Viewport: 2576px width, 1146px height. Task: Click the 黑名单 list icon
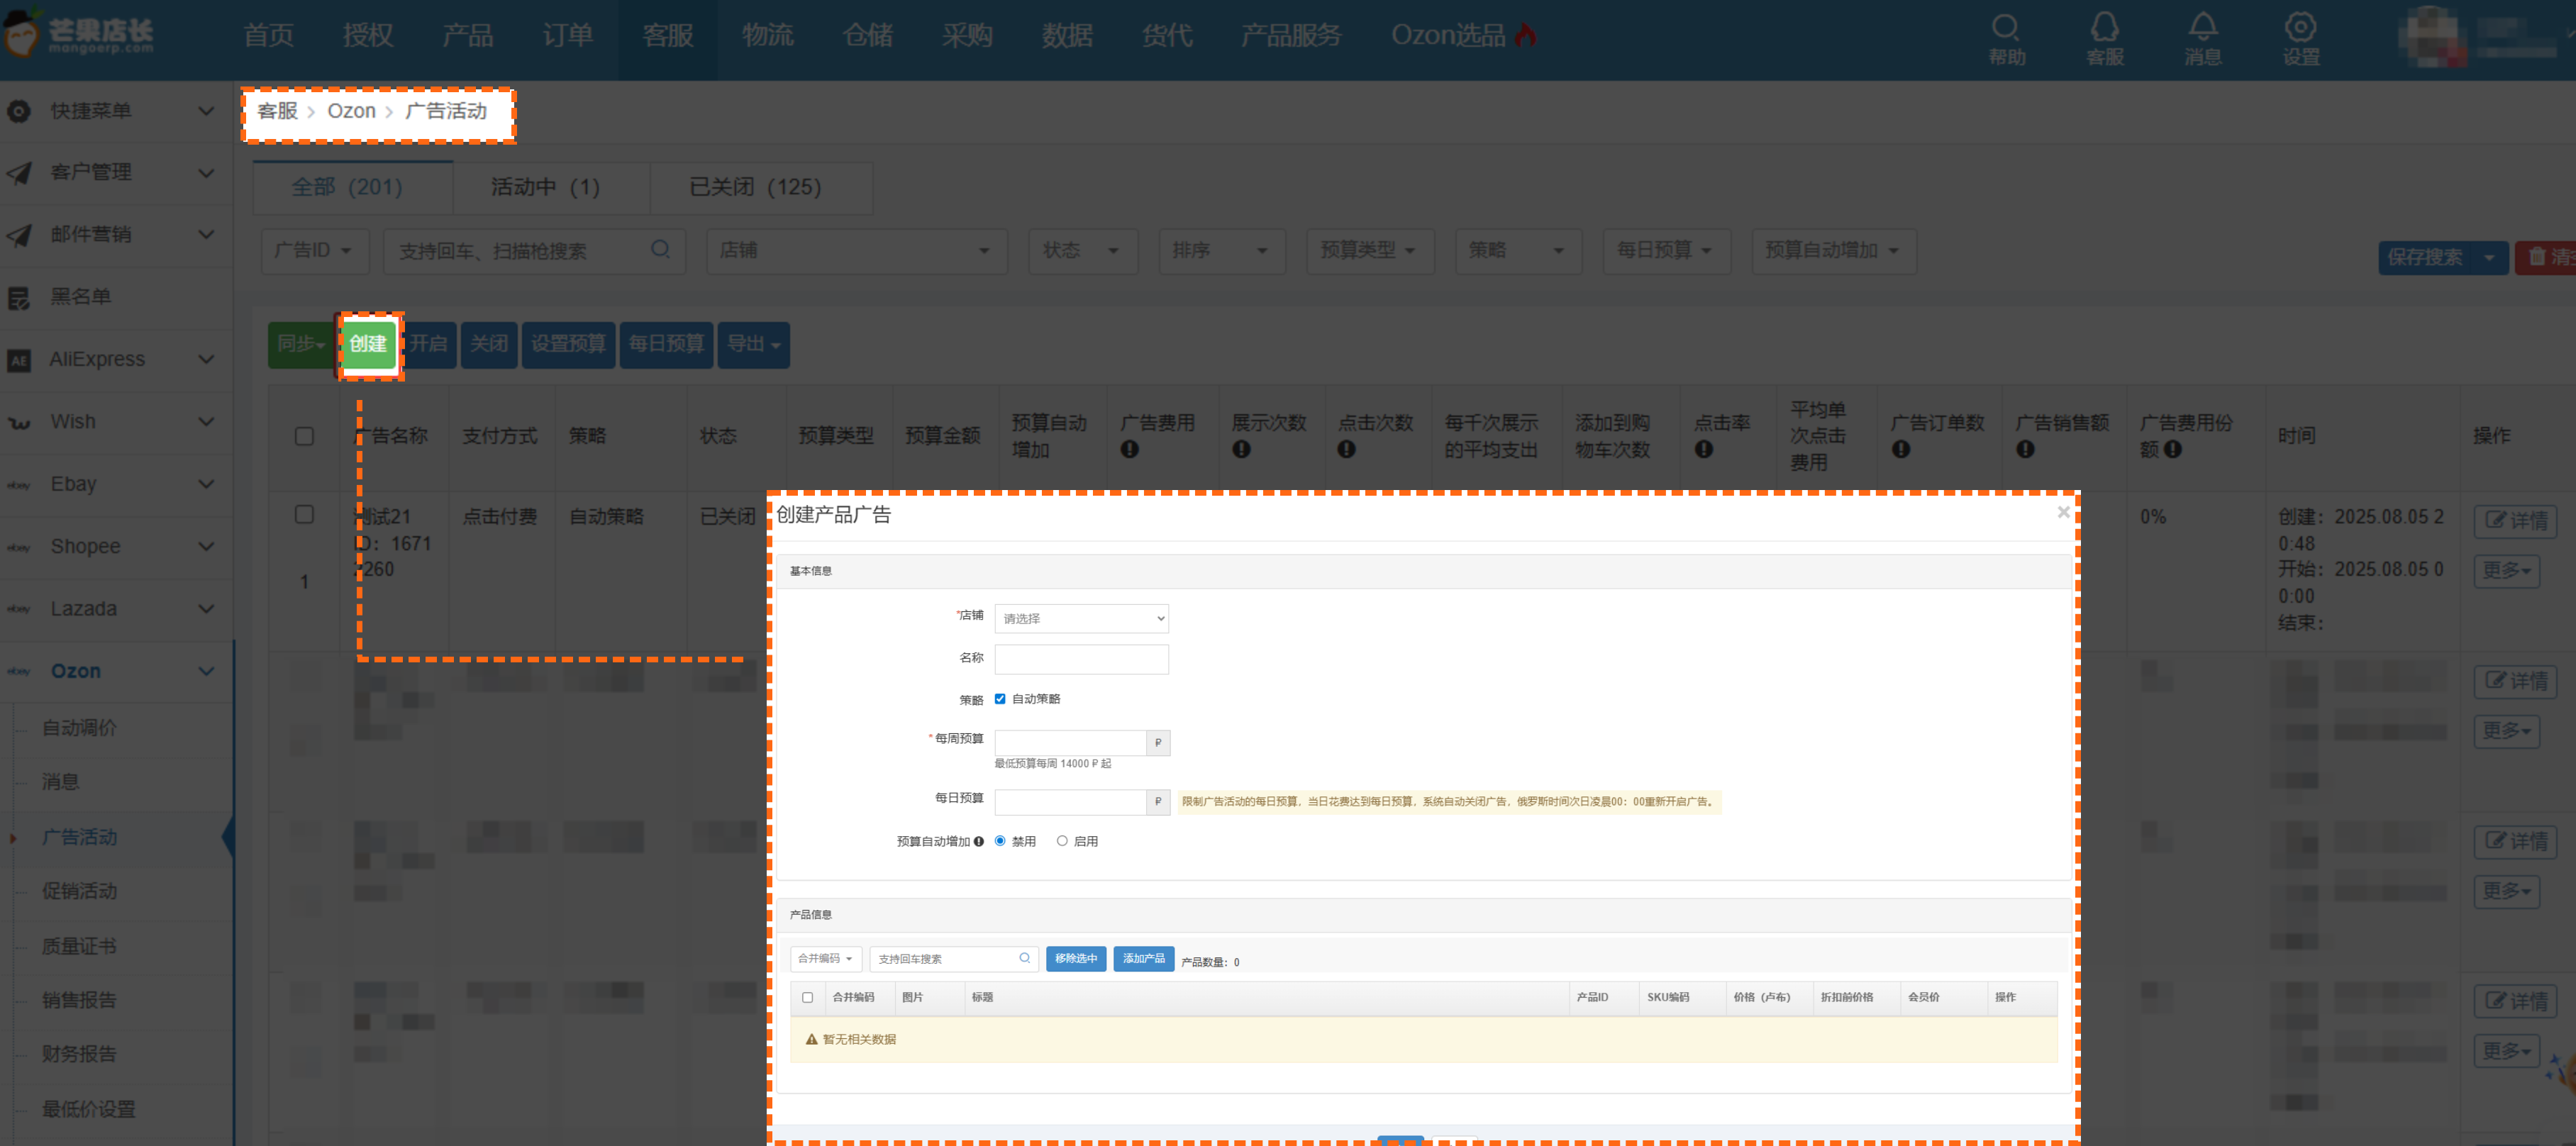(x=18, y=297)
